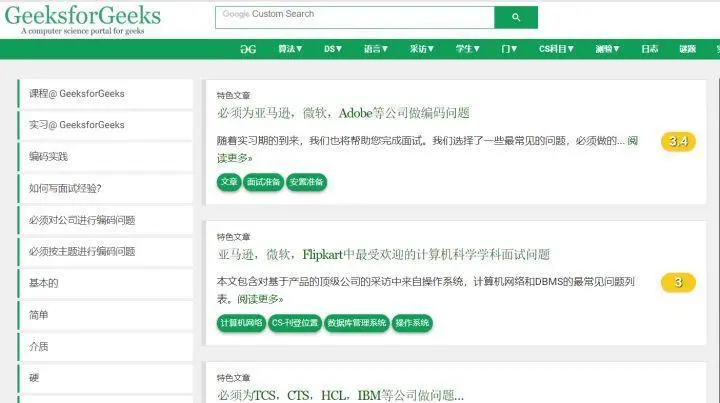
Task: Open article about Amazon, Microsoft, Adobe coding questions
Action: 343,113
